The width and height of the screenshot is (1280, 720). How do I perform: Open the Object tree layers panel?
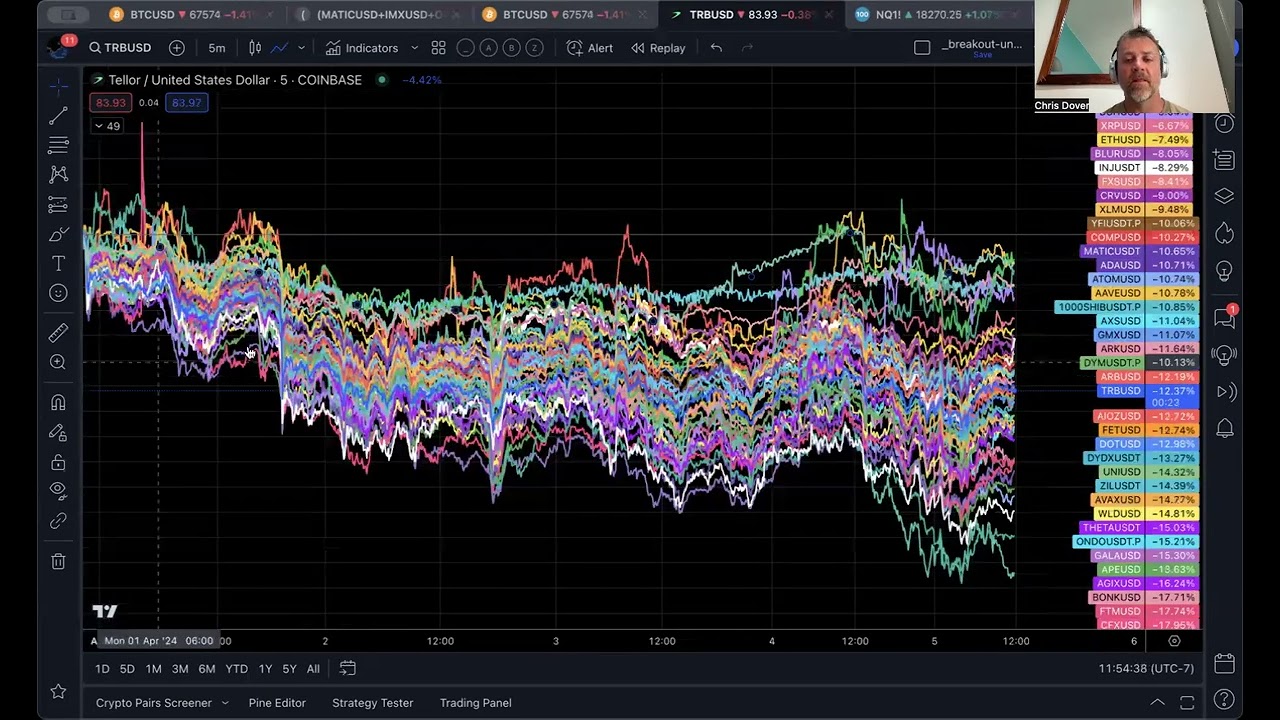[1224, 196]
